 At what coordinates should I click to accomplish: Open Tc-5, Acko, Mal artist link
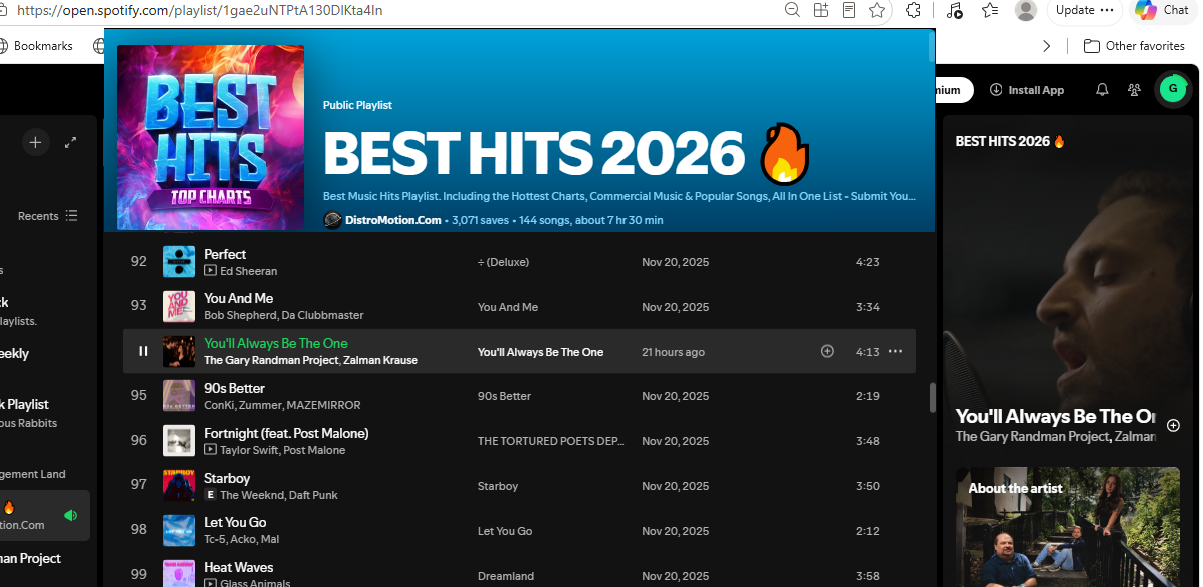(x=242, y=539)
